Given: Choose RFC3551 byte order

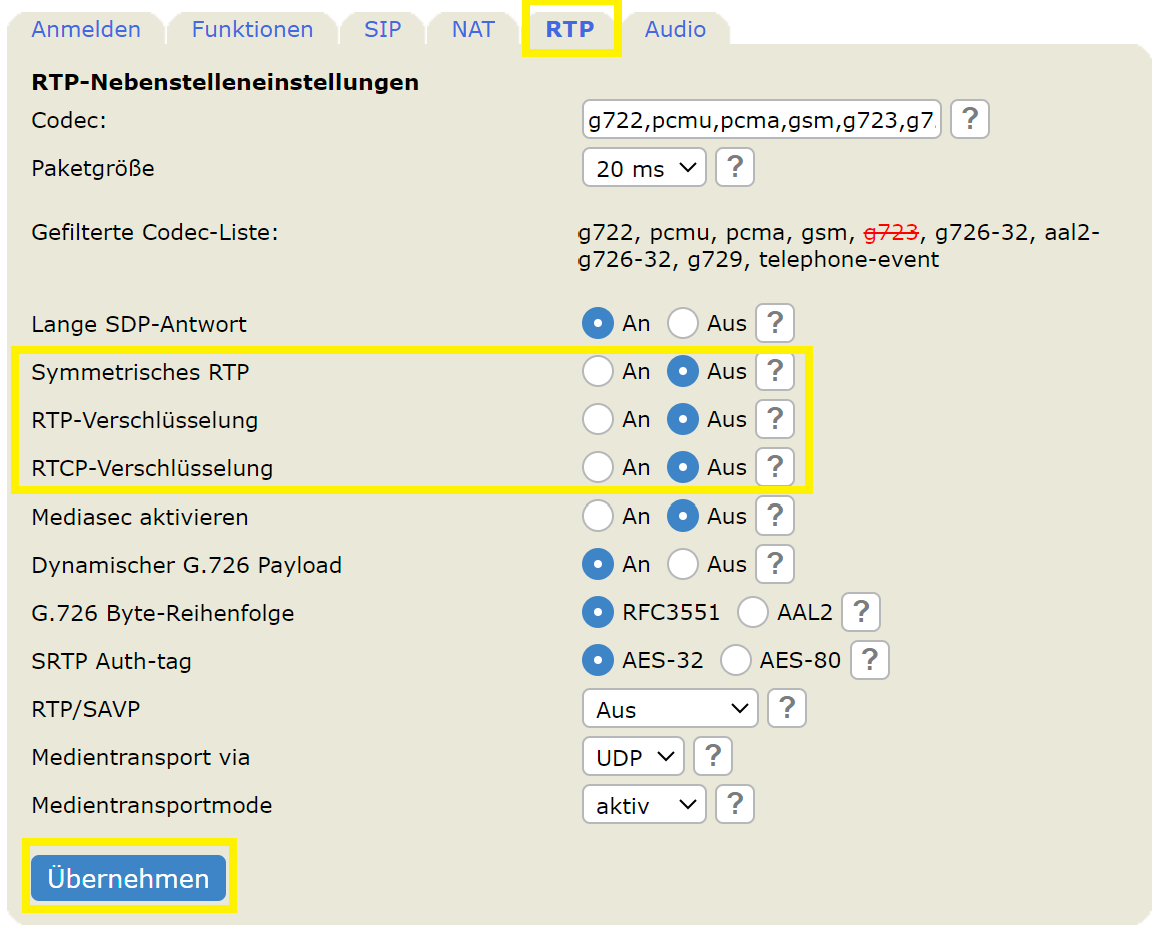Looking at the screenshot, I should (x=598, y=612).
